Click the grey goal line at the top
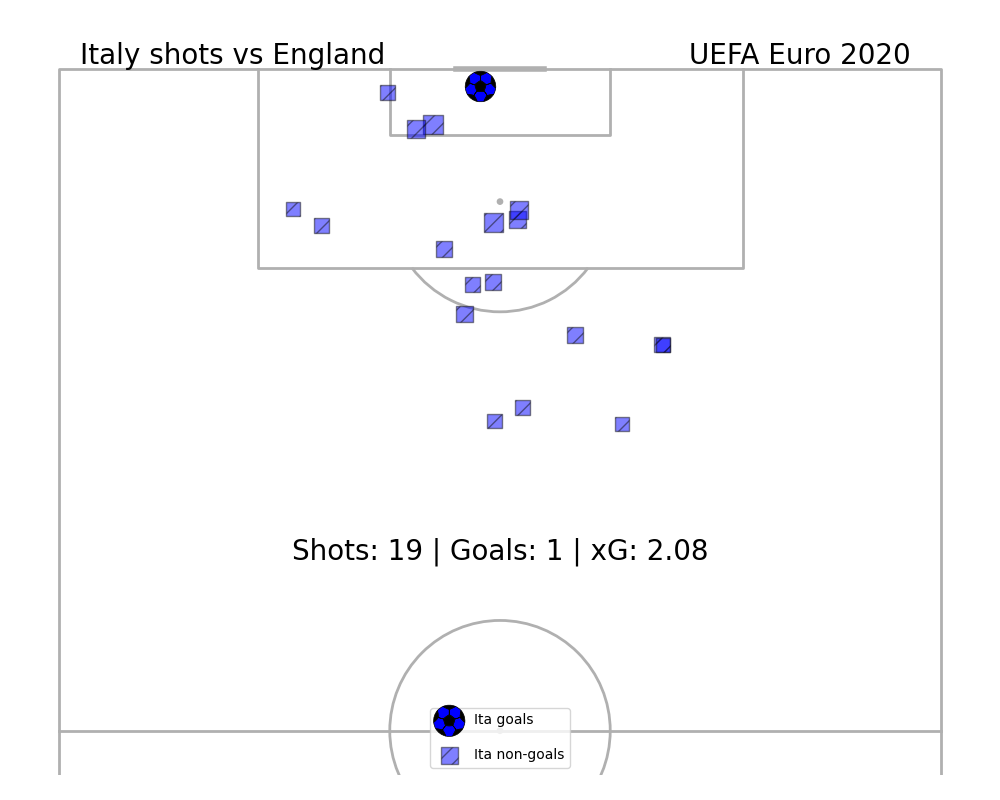Image resolution: width=1000 pixels, height=800 pixels. (x=500, y=68)
